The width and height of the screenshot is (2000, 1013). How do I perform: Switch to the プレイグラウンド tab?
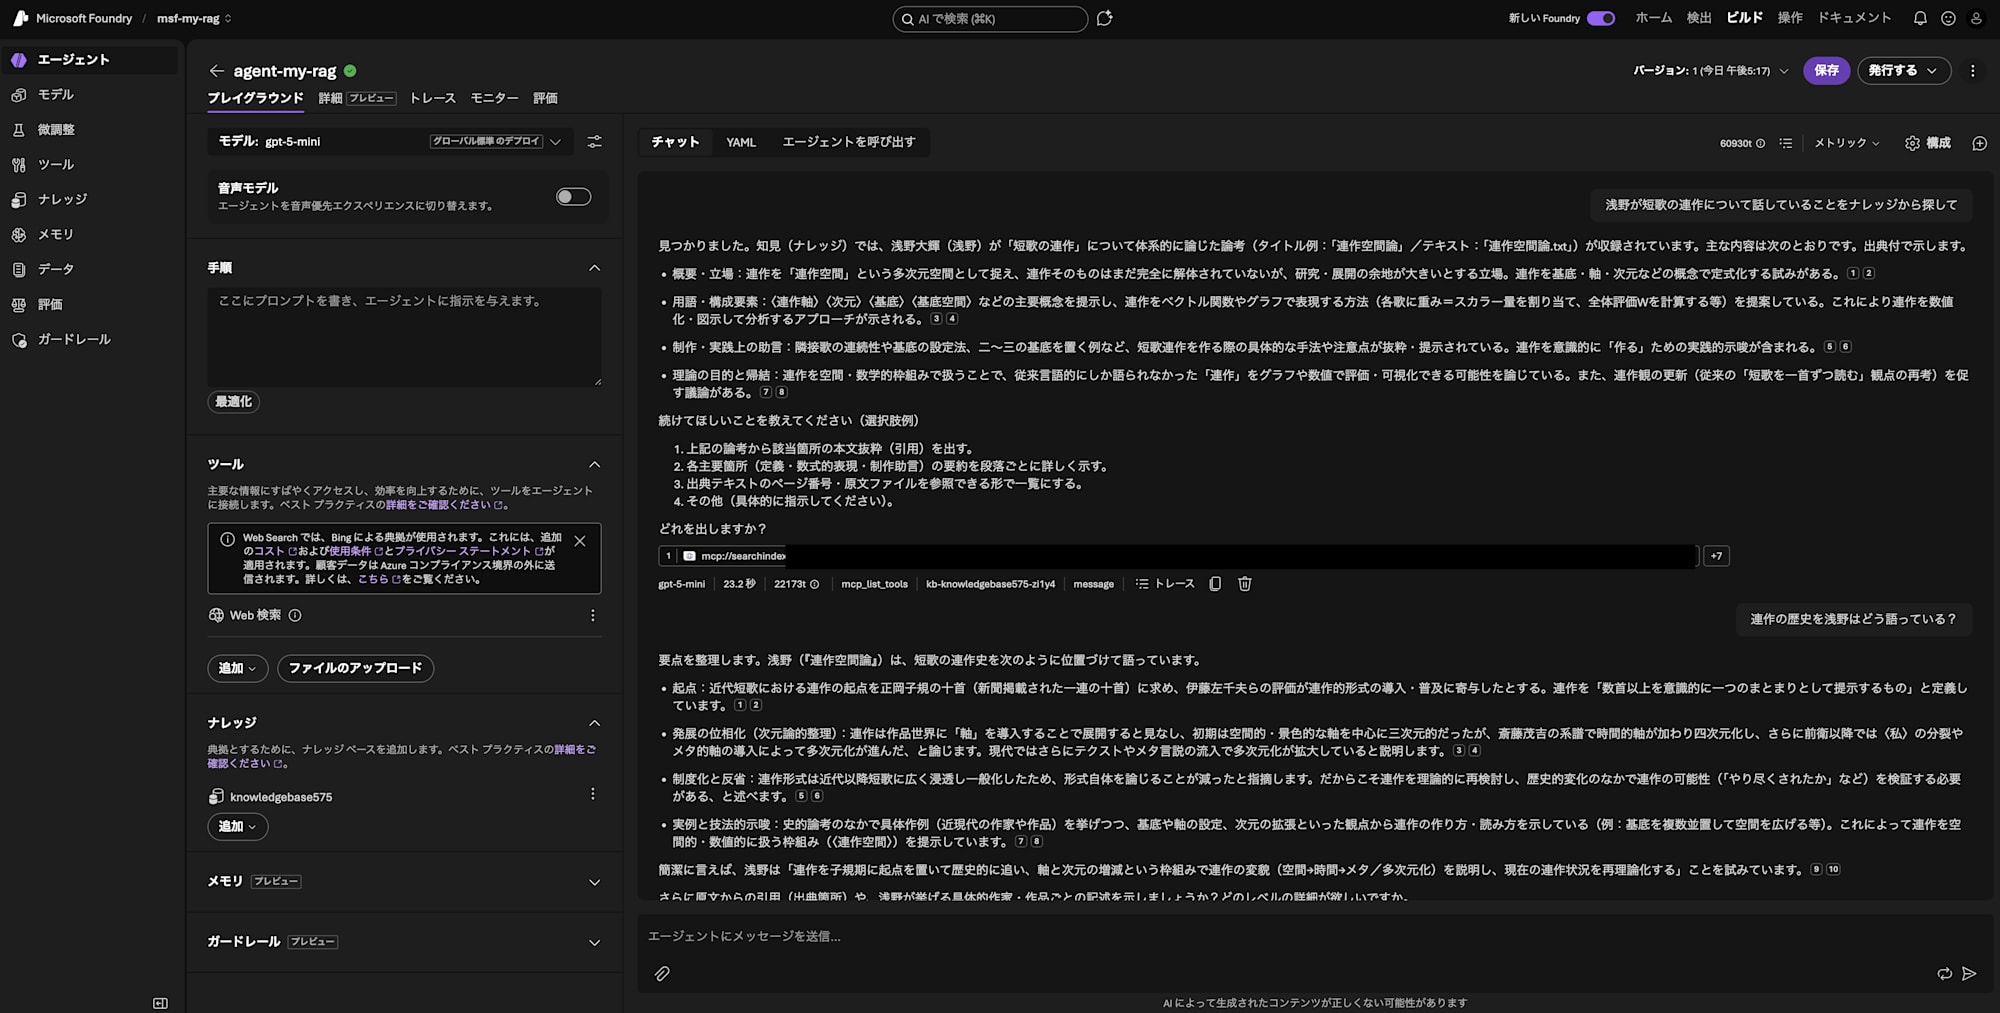(x=256, y=98)
